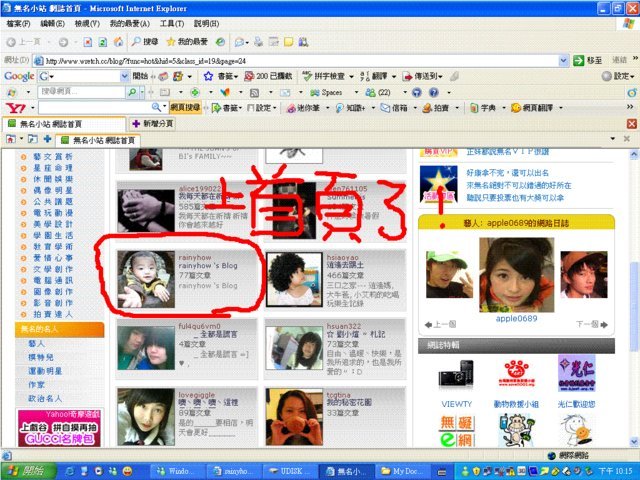Click the Google logo on the toolbar
The image size is (640, 480).
click(19, 76)
